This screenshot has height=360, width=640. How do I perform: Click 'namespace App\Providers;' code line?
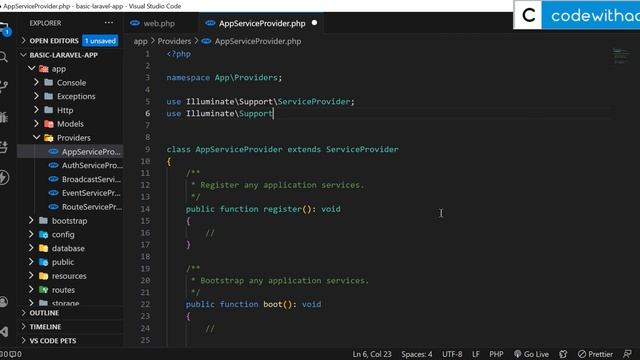224,78
